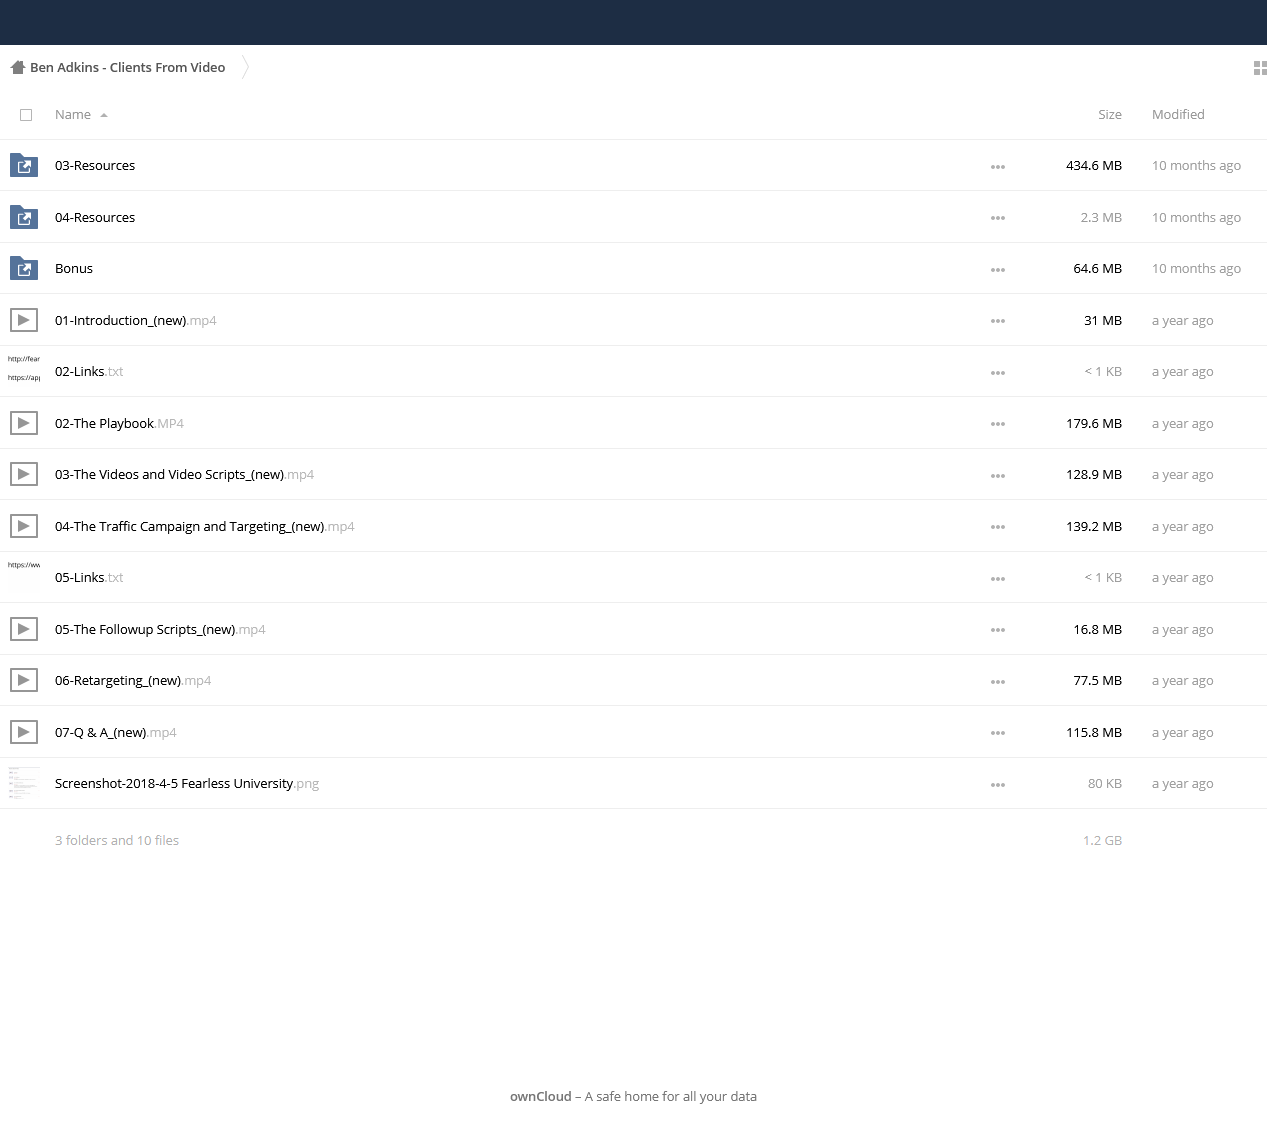
Task: Open file 02-Links.txt
Action: (x=89, y=371)
